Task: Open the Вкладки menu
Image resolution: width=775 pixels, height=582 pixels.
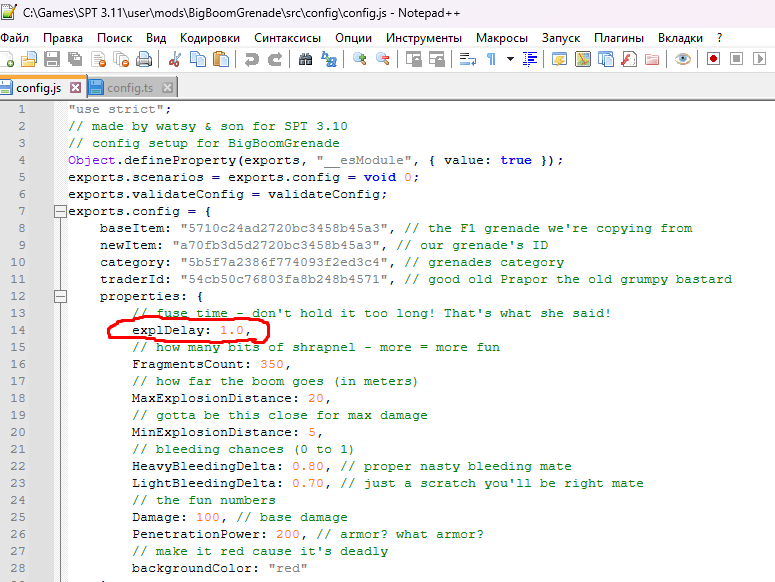Action: tap(680, 38)
